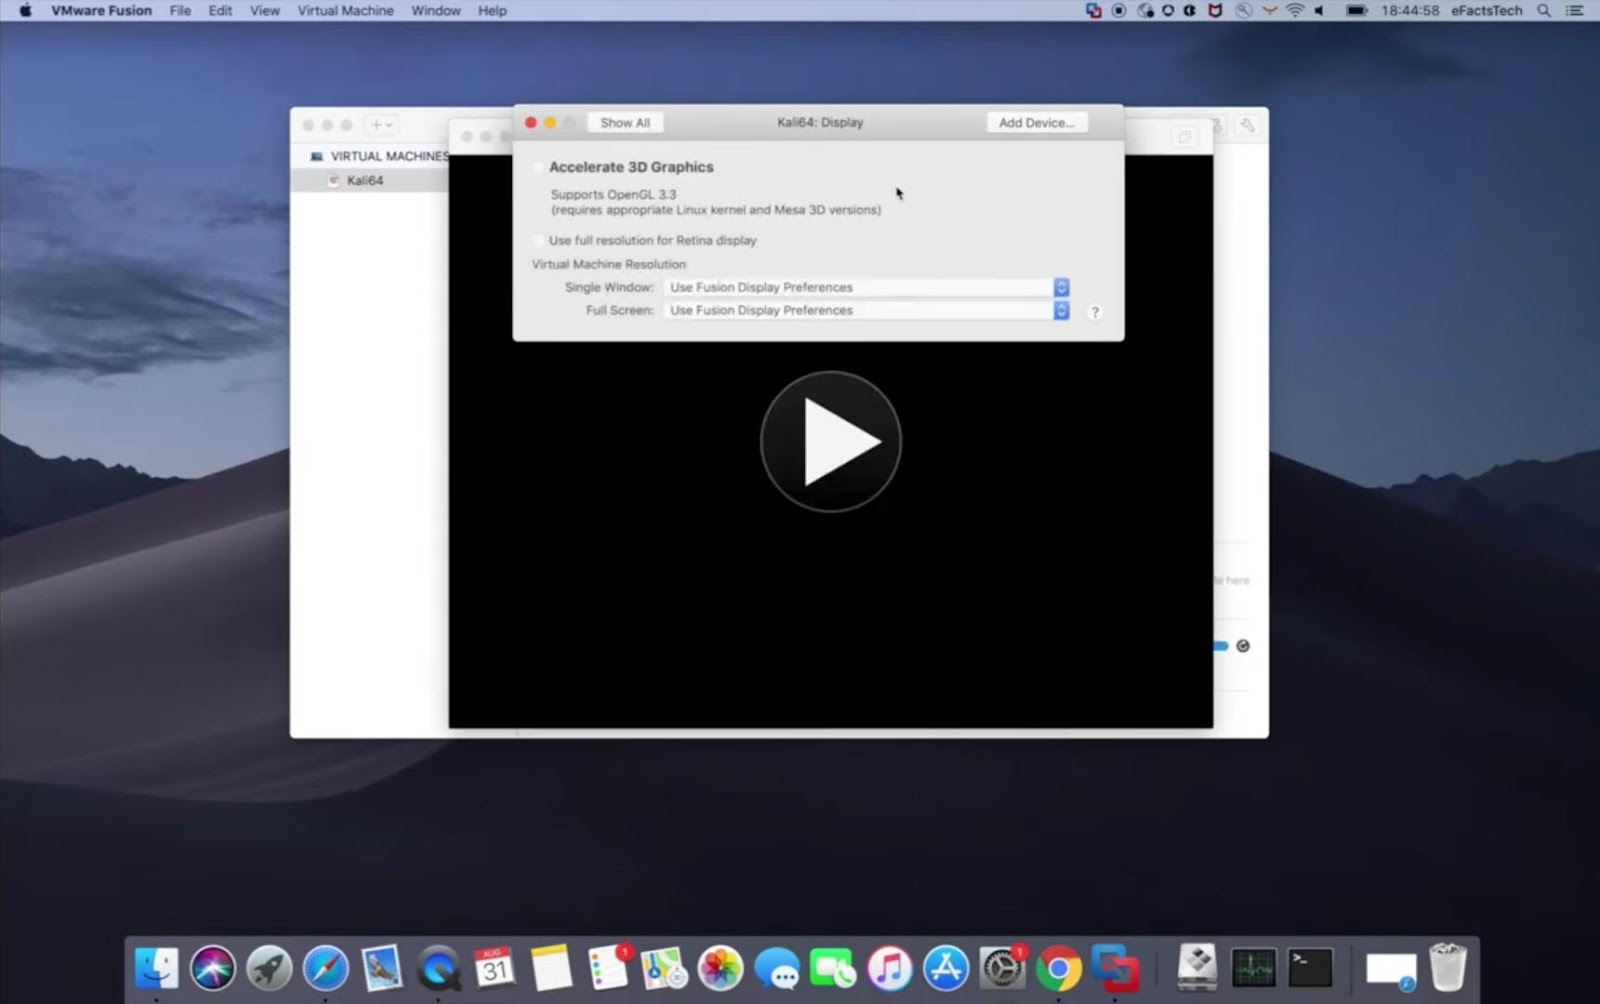Close the Kali64 Display settings window
Viewport: 1600px width, 1004px height.
pyautogui.click(x=531, y=122)
